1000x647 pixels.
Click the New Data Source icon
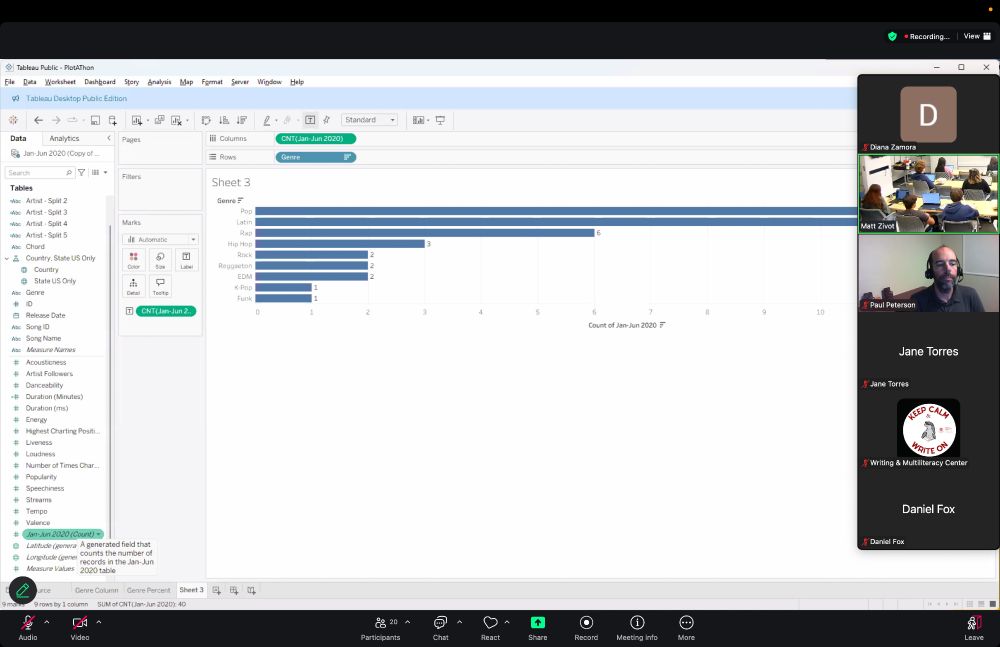113,120
